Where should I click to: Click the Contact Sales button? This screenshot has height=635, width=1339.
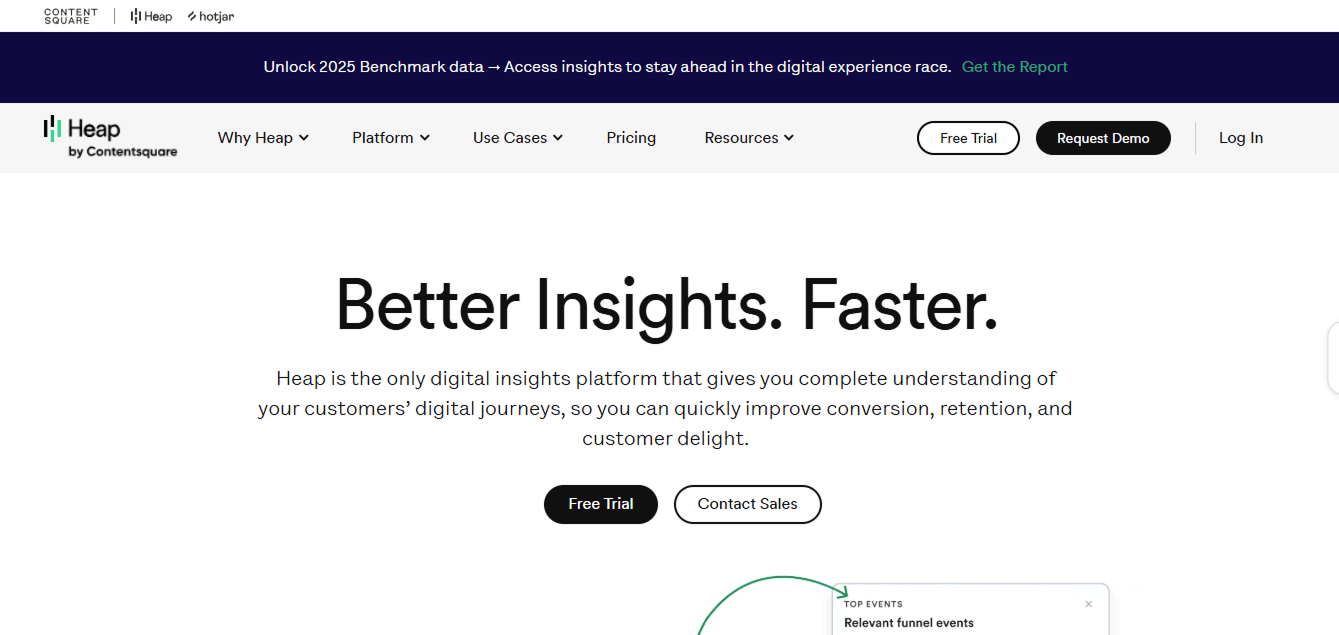click(747, 504)
